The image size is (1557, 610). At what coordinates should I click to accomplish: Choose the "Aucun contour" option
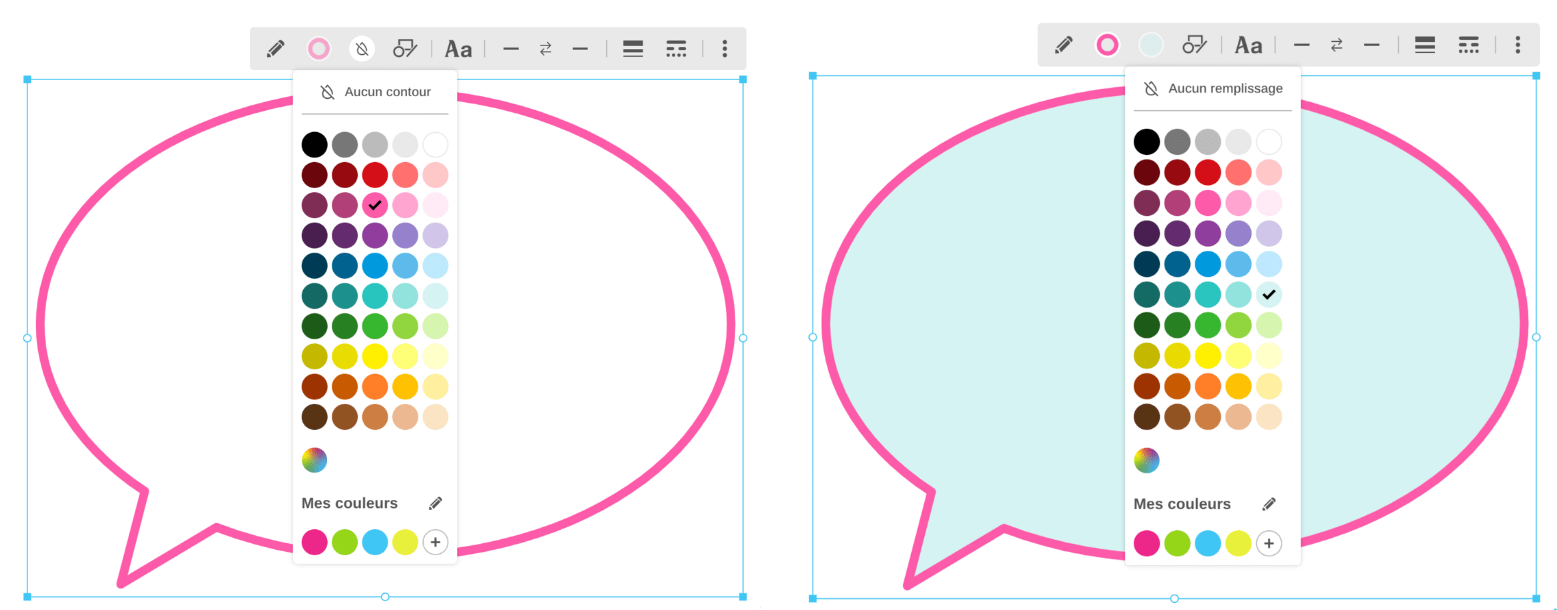click(375, 92)
